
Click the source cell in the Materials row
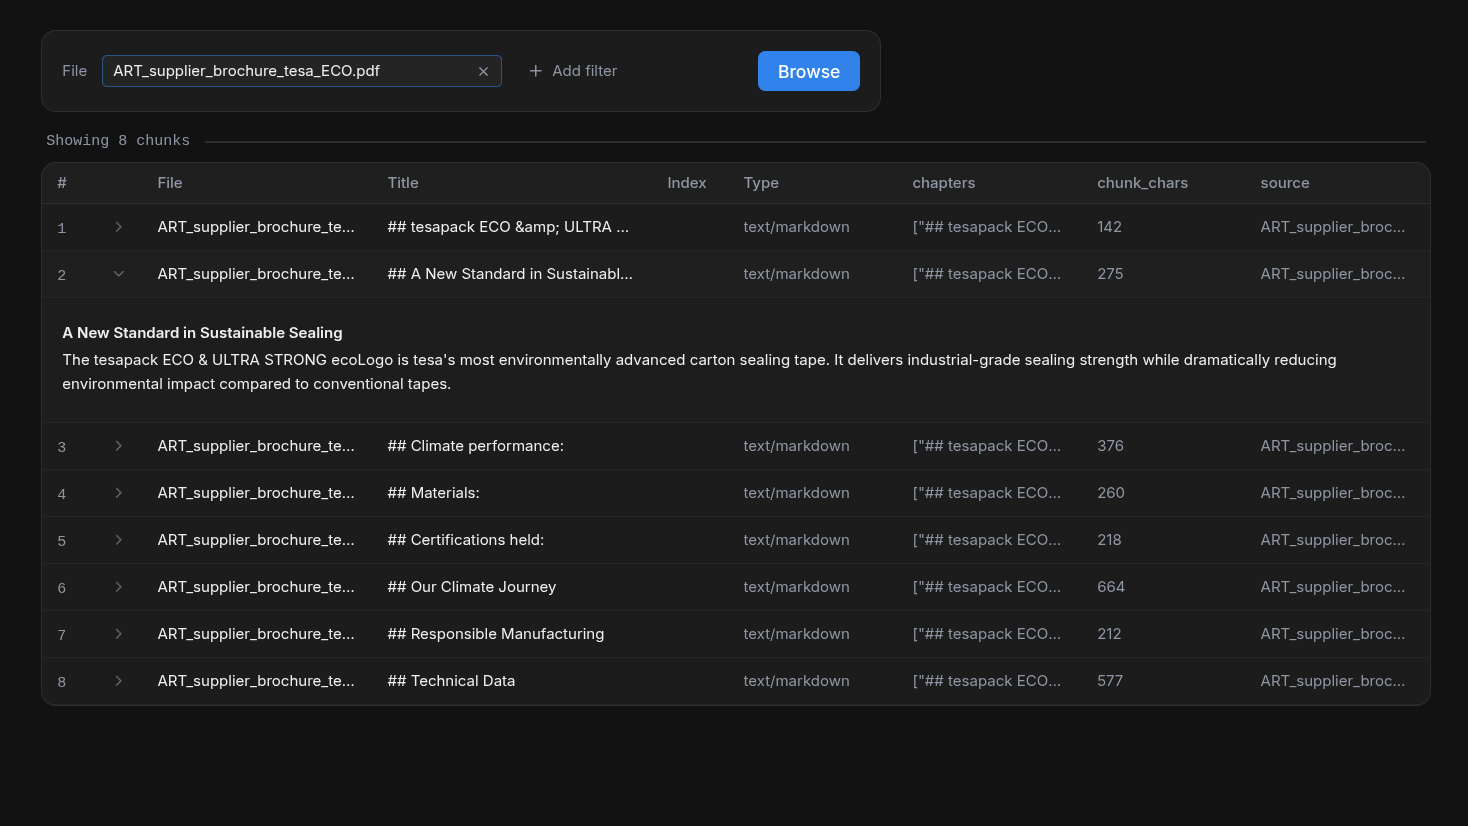pos(1332,493)
